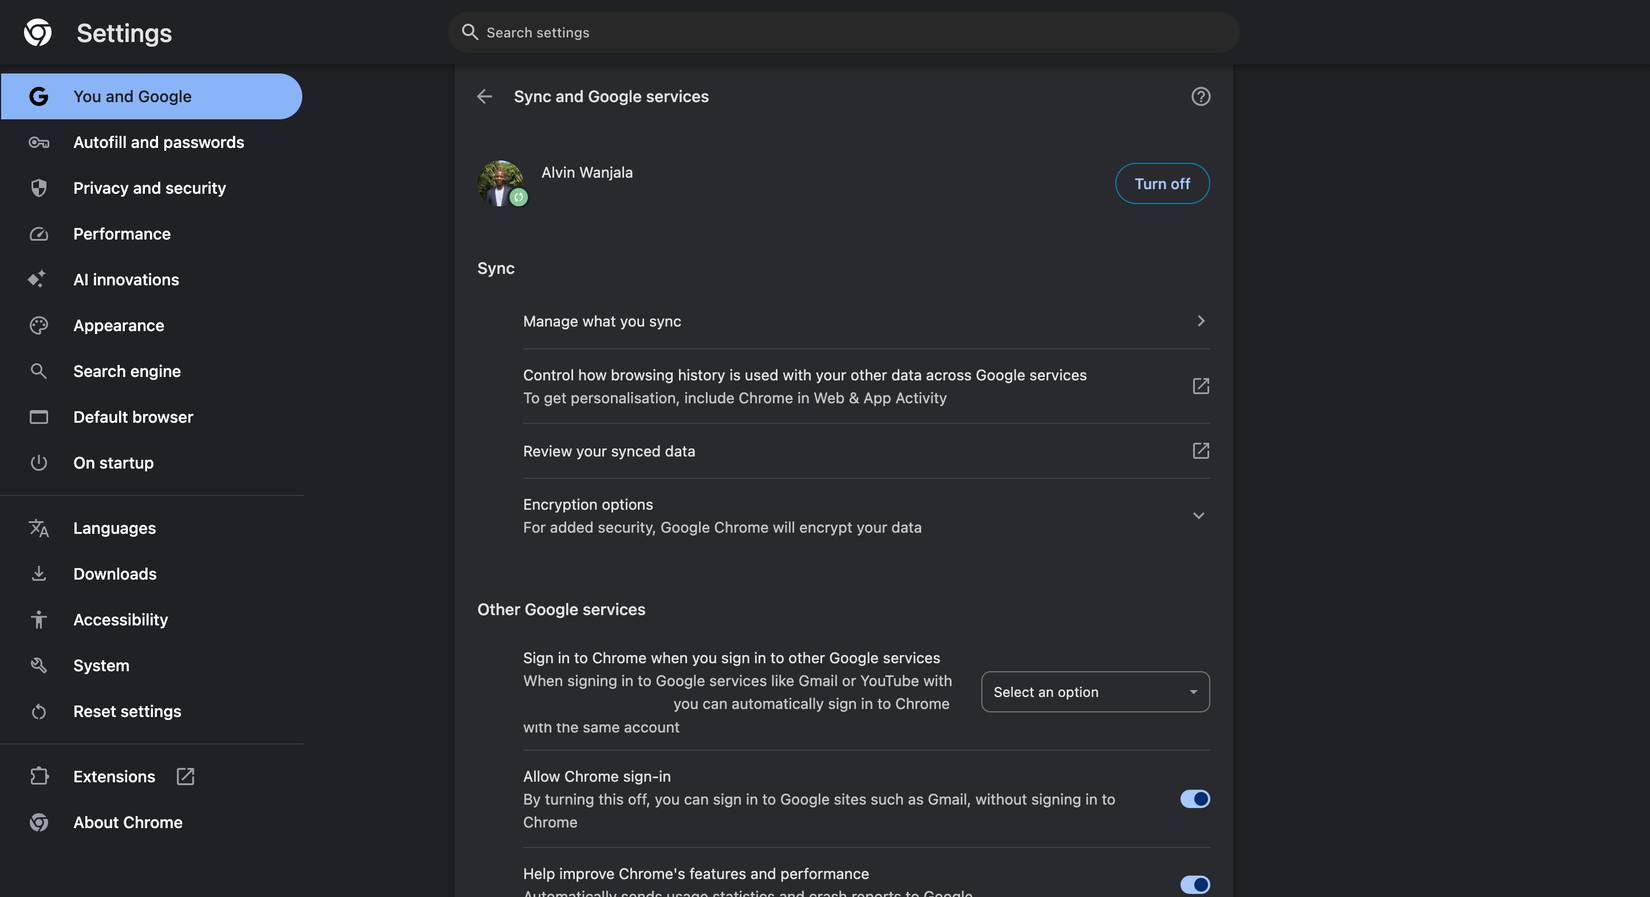Go back using the arrow button
Screen dimensions: 1650x897
(x=484, y=96)
